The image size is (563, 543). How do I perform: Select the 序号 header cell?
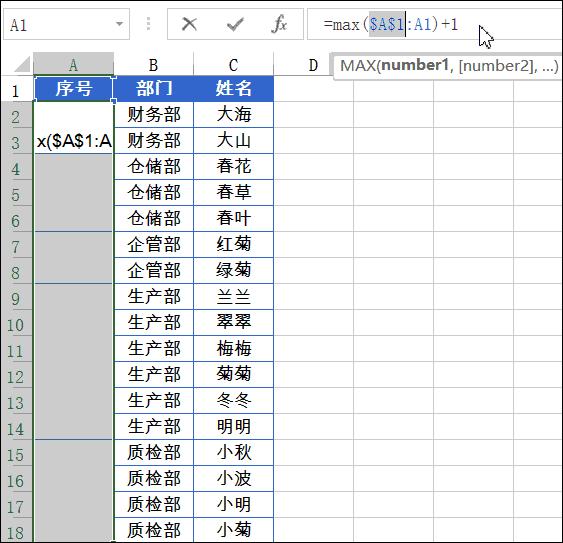74,88
